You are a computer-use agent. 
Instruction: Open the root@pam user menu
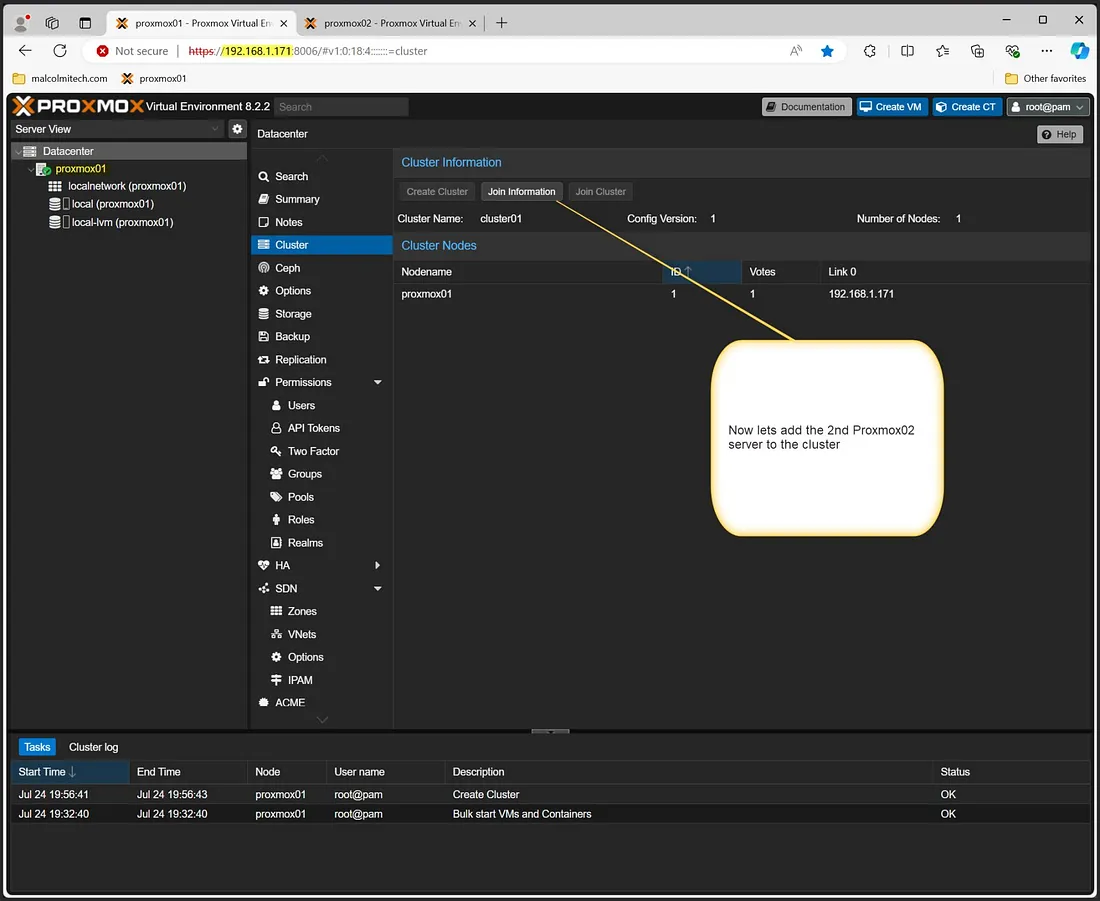(x=1047, y=107)
